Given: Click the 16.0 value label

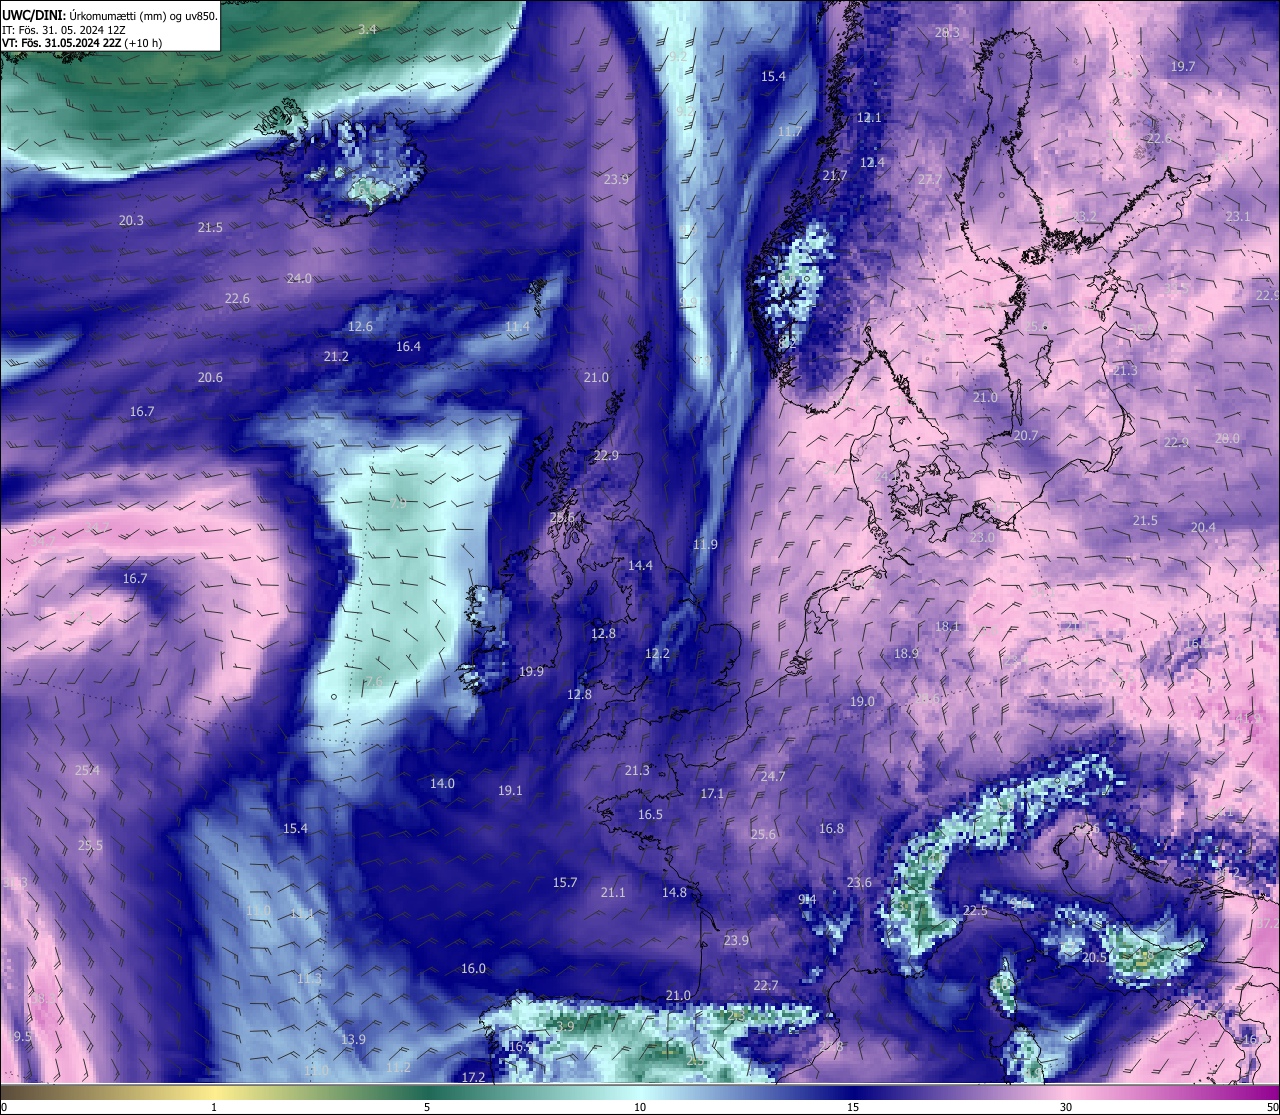Looking at the screenshot, I should (473, 969).
